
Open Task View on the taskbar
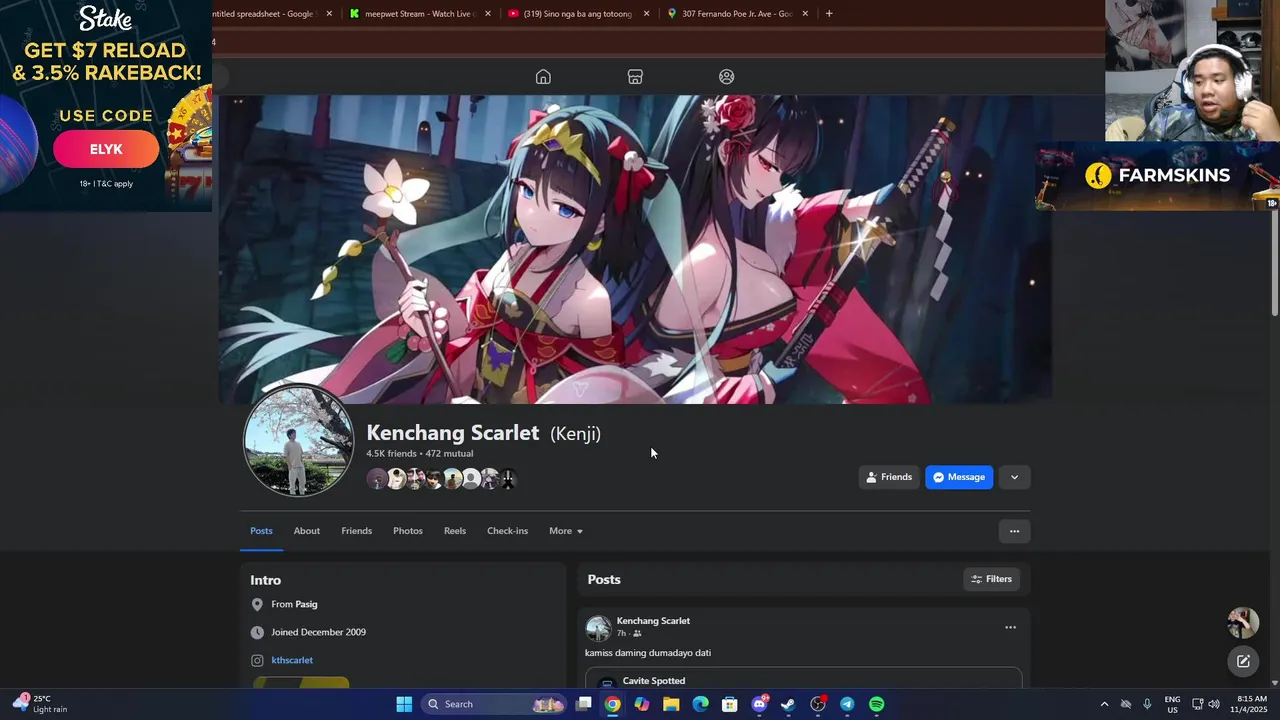click(584, 704)
